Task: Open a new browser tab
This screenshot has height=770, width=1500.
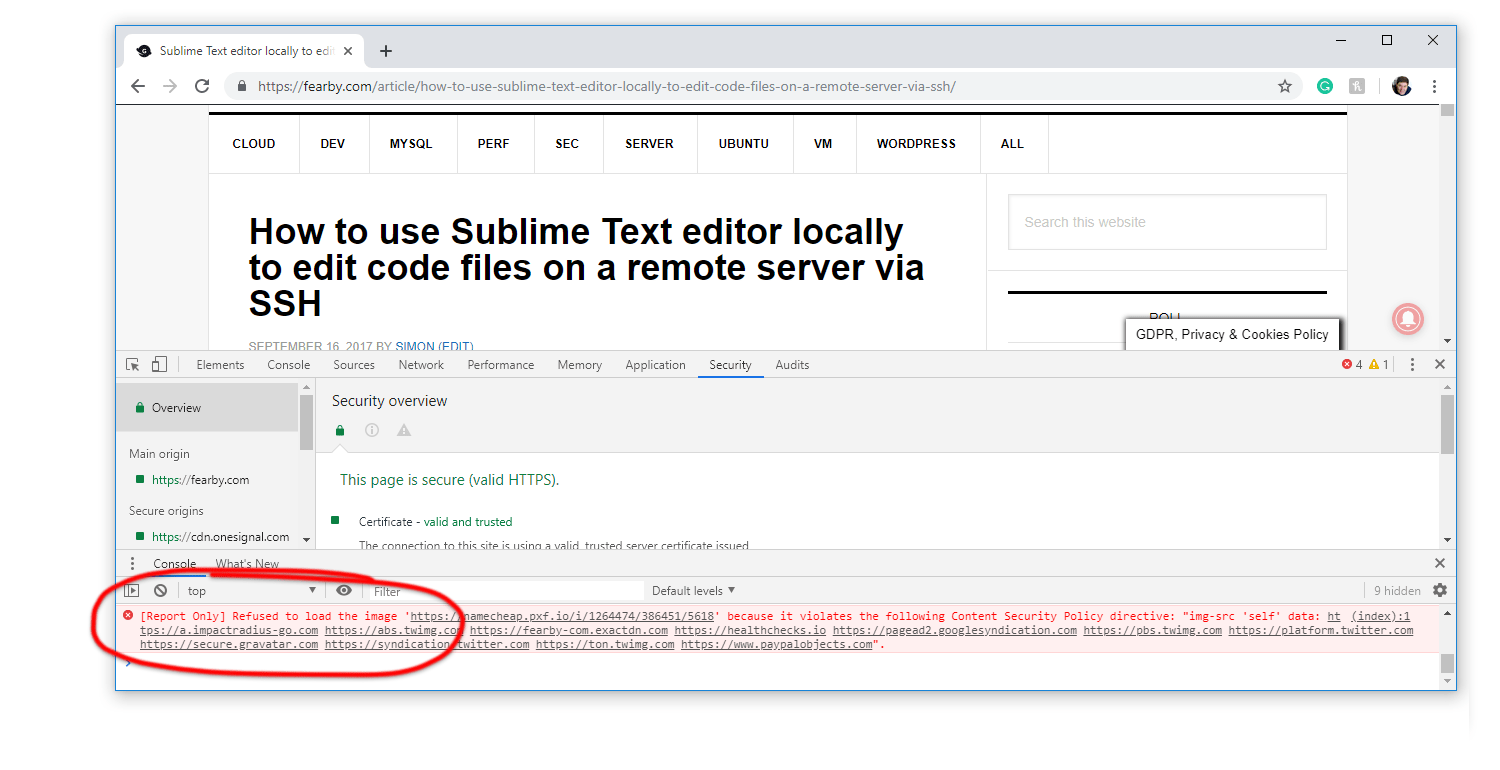Action: pyautogui.click(x=386, y=51)
